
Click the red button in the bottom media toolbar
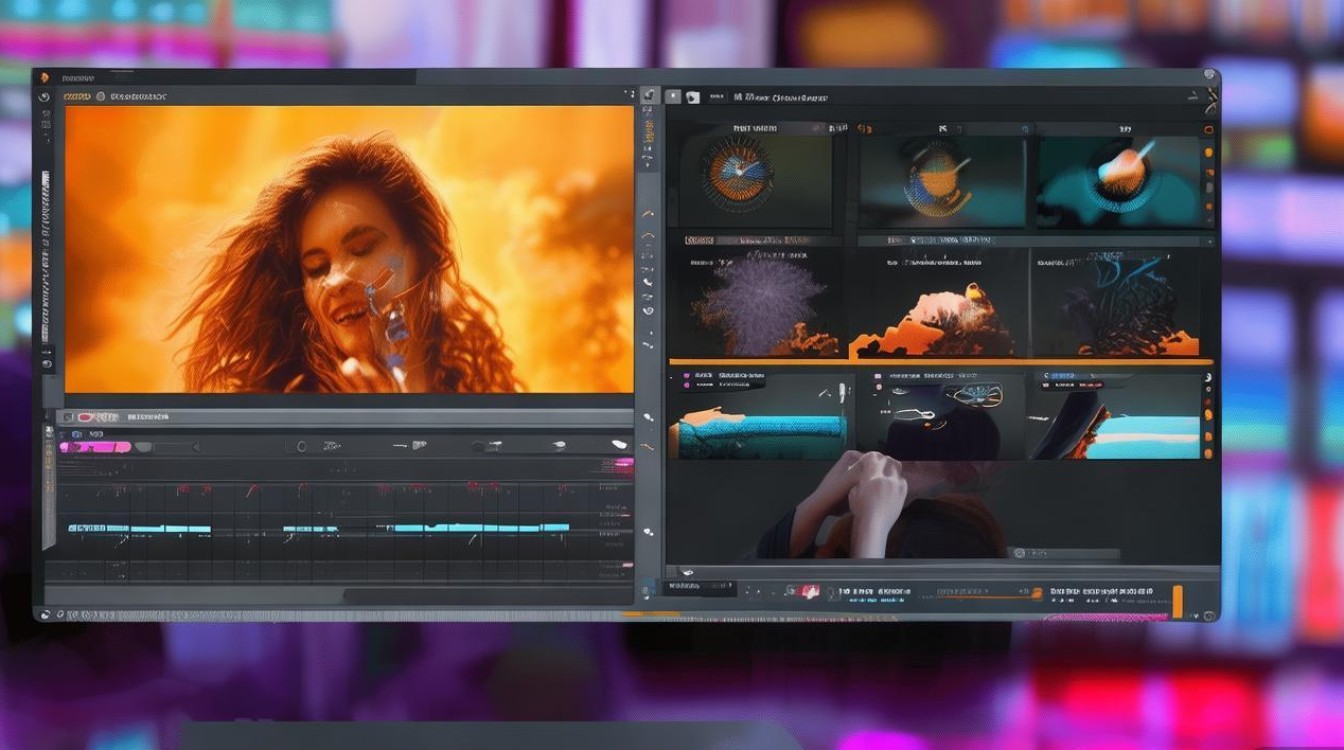(x=803, y=592)
